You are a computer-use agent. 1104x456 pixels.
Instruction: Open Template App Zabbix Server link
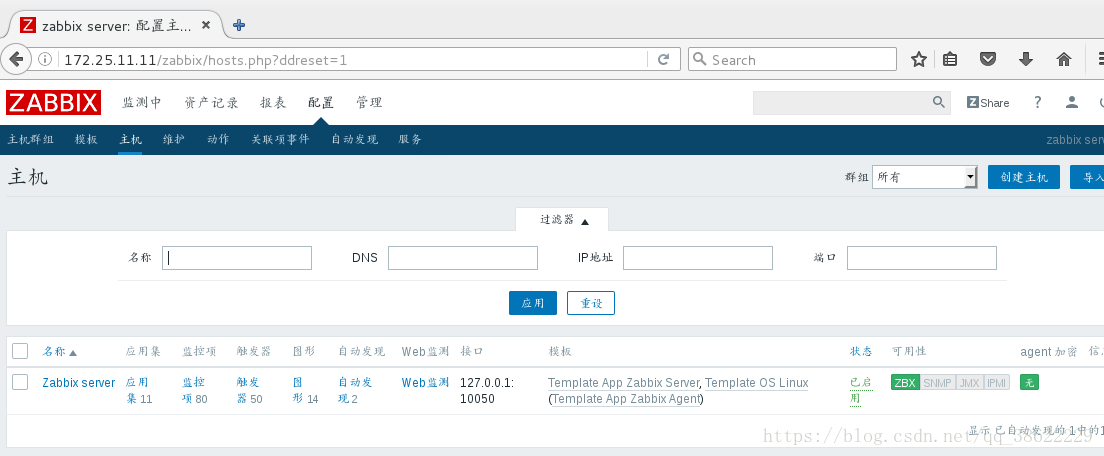[x=623, y=383]
